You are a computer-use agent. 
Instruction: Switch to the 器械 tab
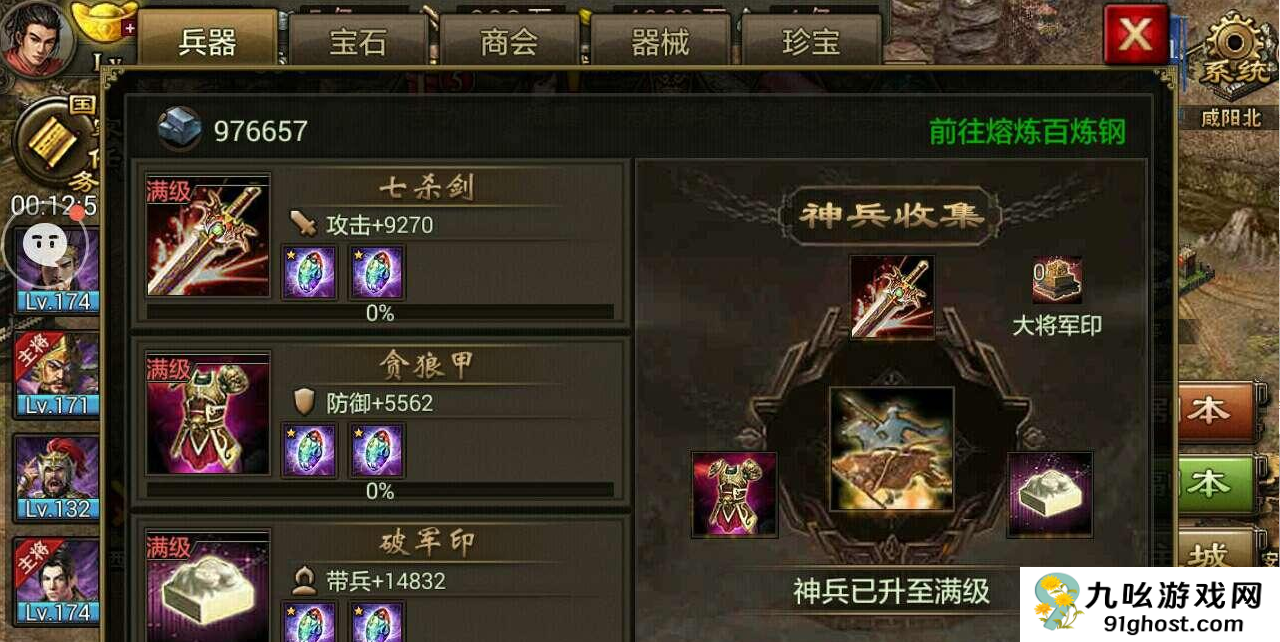tap(660, 43)
